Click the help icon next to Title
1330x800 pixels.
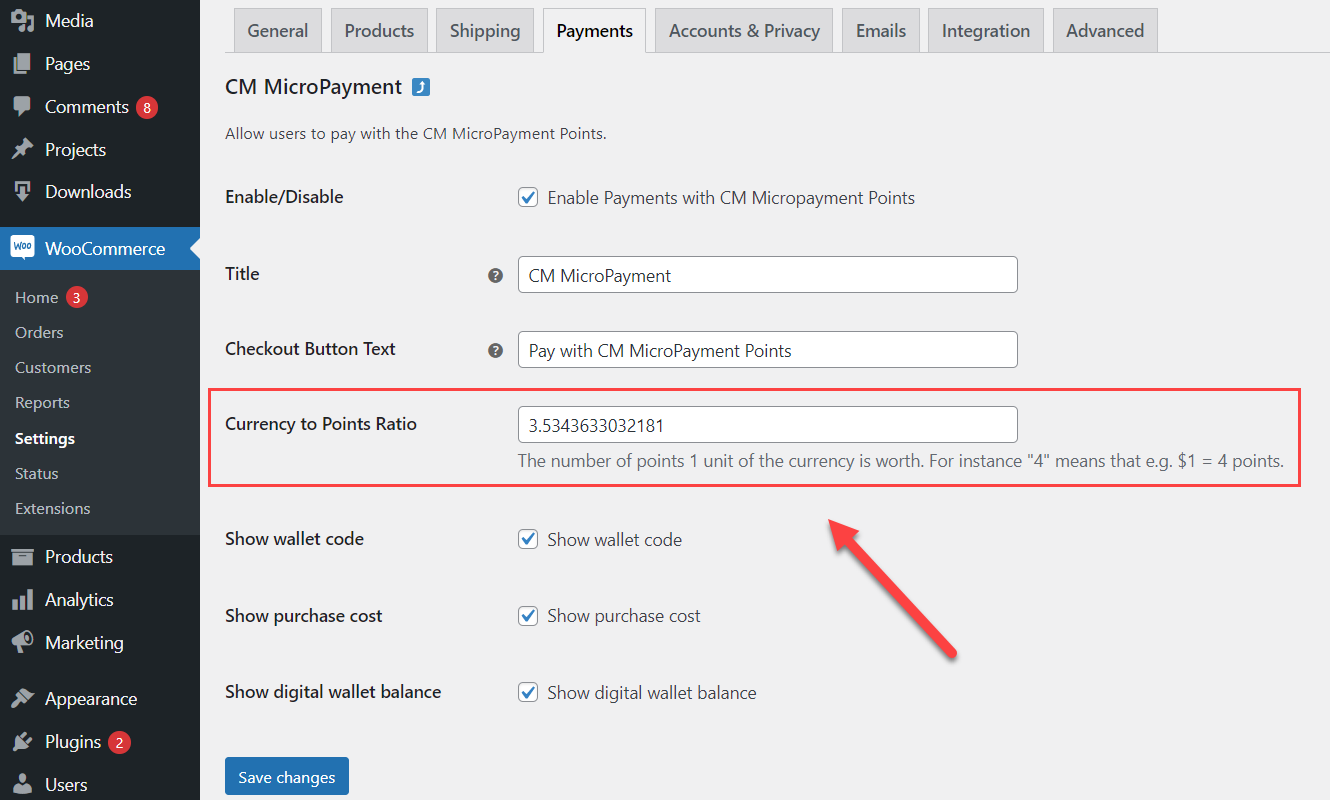[495, 275]
